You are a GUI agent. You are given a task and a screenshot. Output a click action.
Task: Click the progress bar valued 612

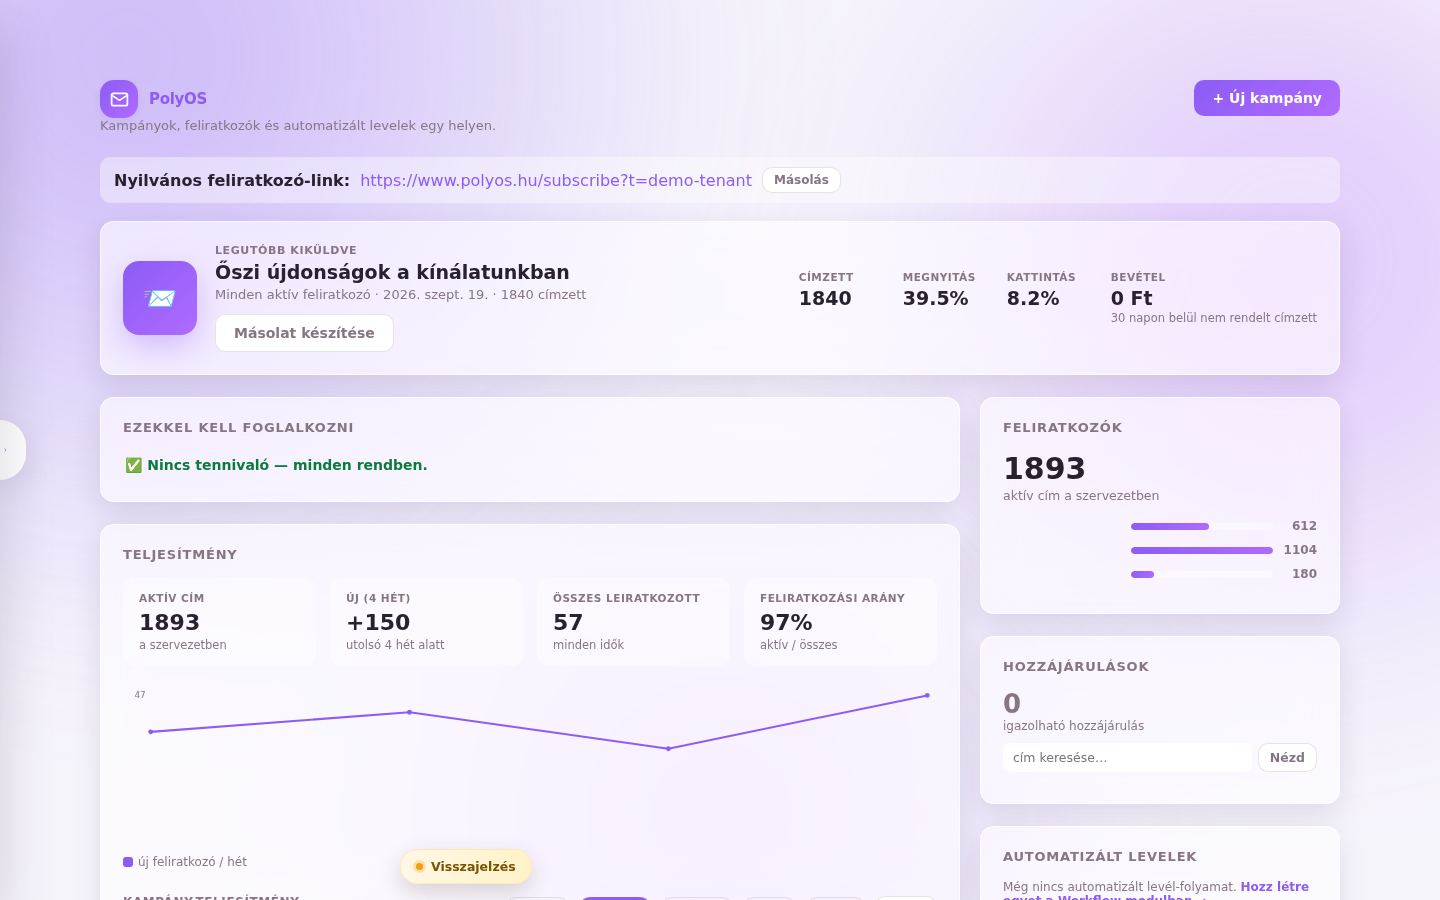(1201, 526)
